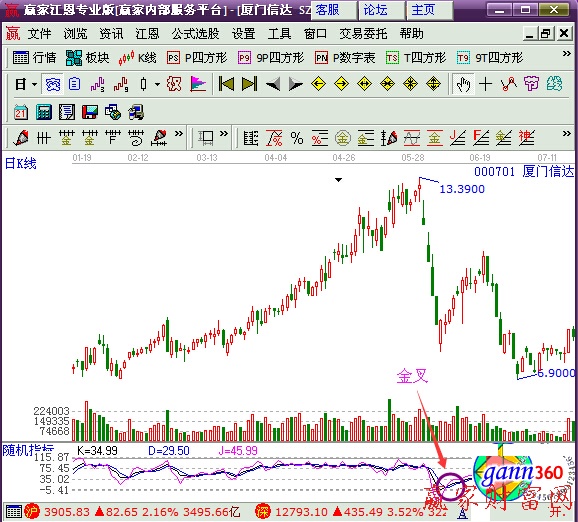Open the notepad icon
The height and width of the screenshot is (522, 578).
point(67,112)
